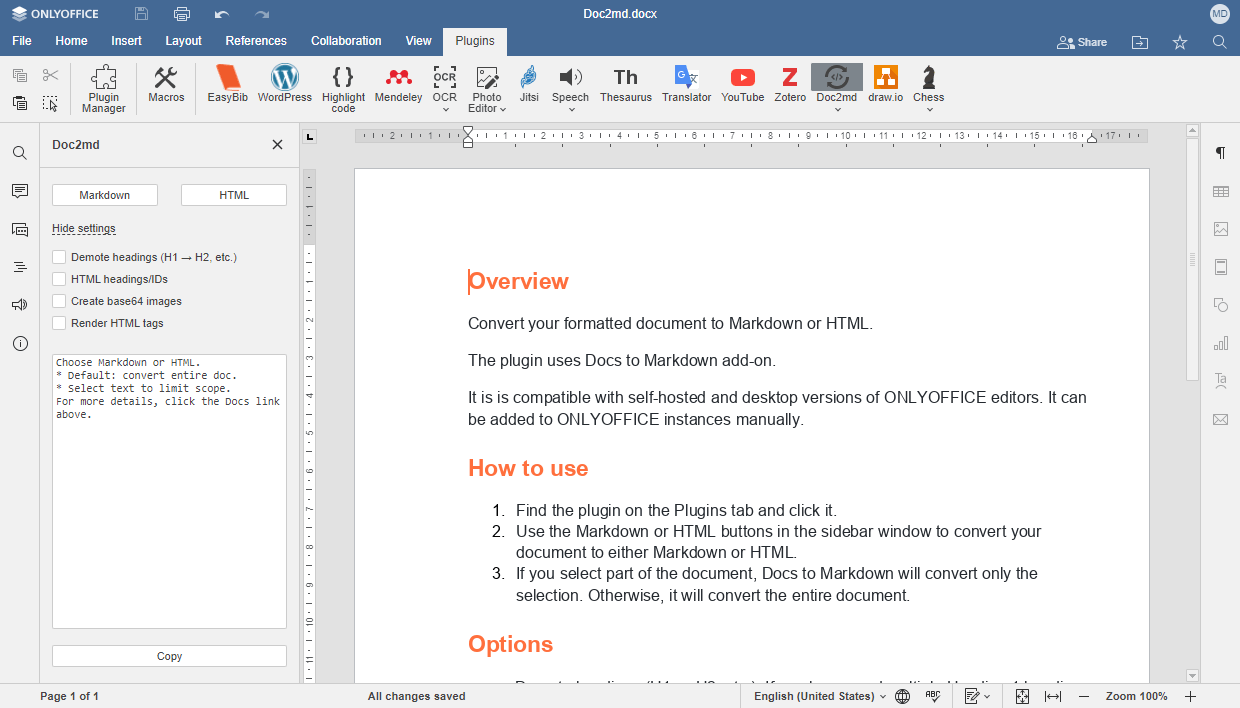1240x708 pixels.
Task: Open shape settings in right sidebar
Action: [1221, 305]
